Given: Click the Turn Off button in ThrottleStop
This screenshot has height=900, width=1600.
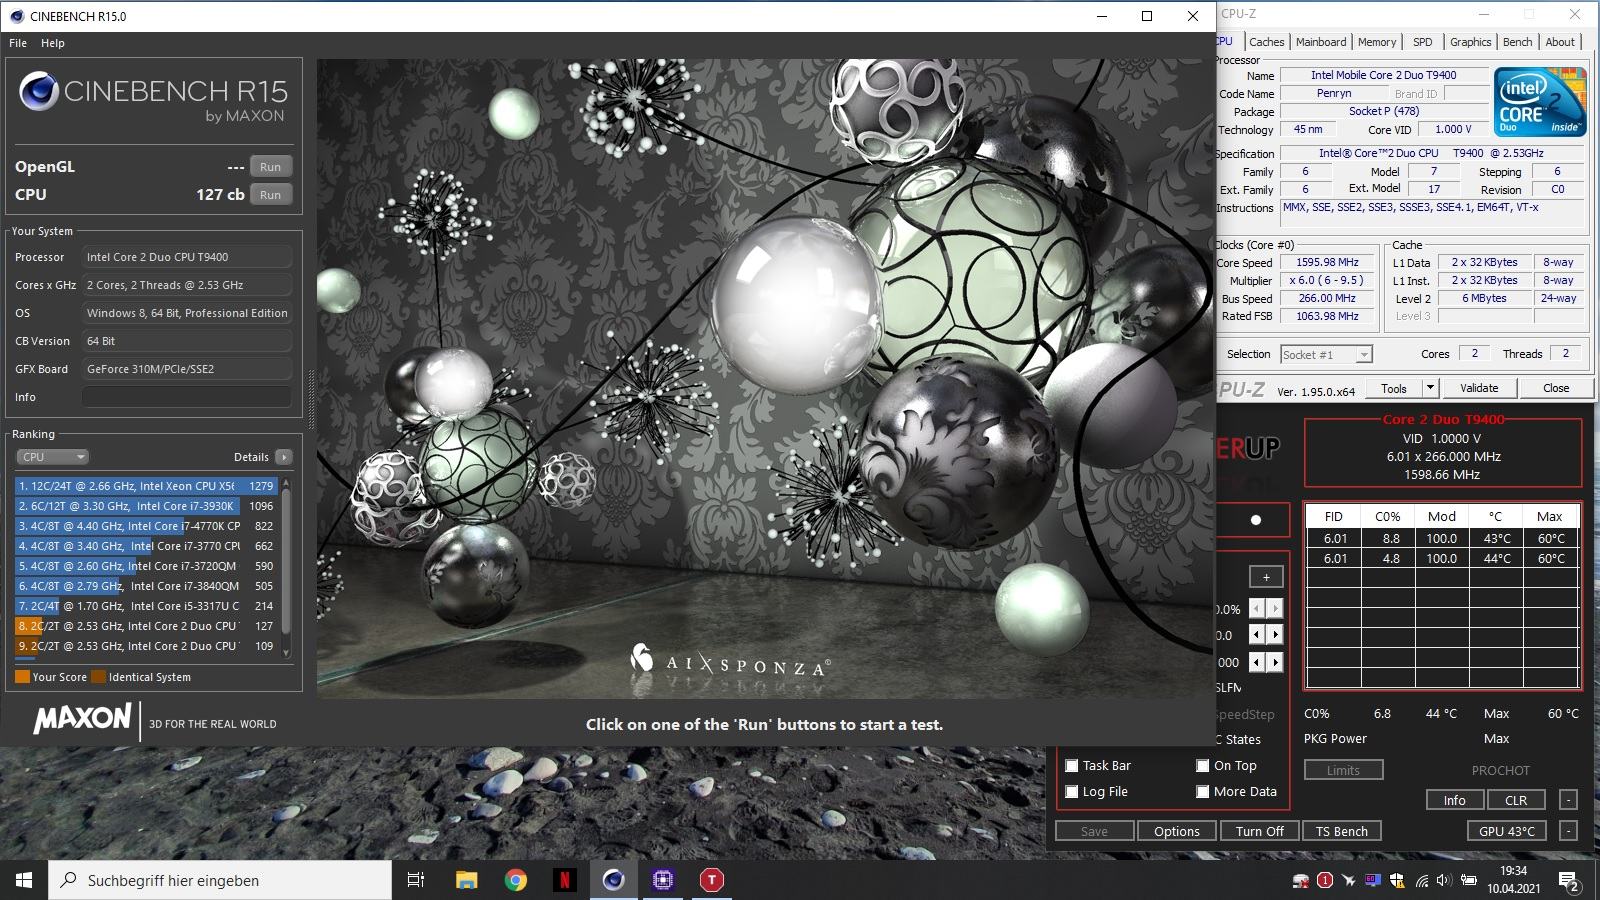Looking at the screenshot, I should coord(1259,831).
